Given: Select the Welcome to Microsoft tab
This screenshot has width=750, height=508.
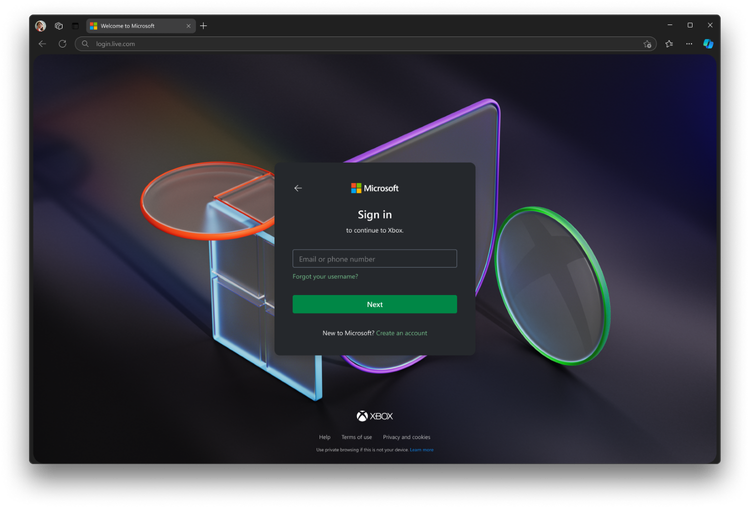Looking at the screenshot, I should (x=141, y=26).
